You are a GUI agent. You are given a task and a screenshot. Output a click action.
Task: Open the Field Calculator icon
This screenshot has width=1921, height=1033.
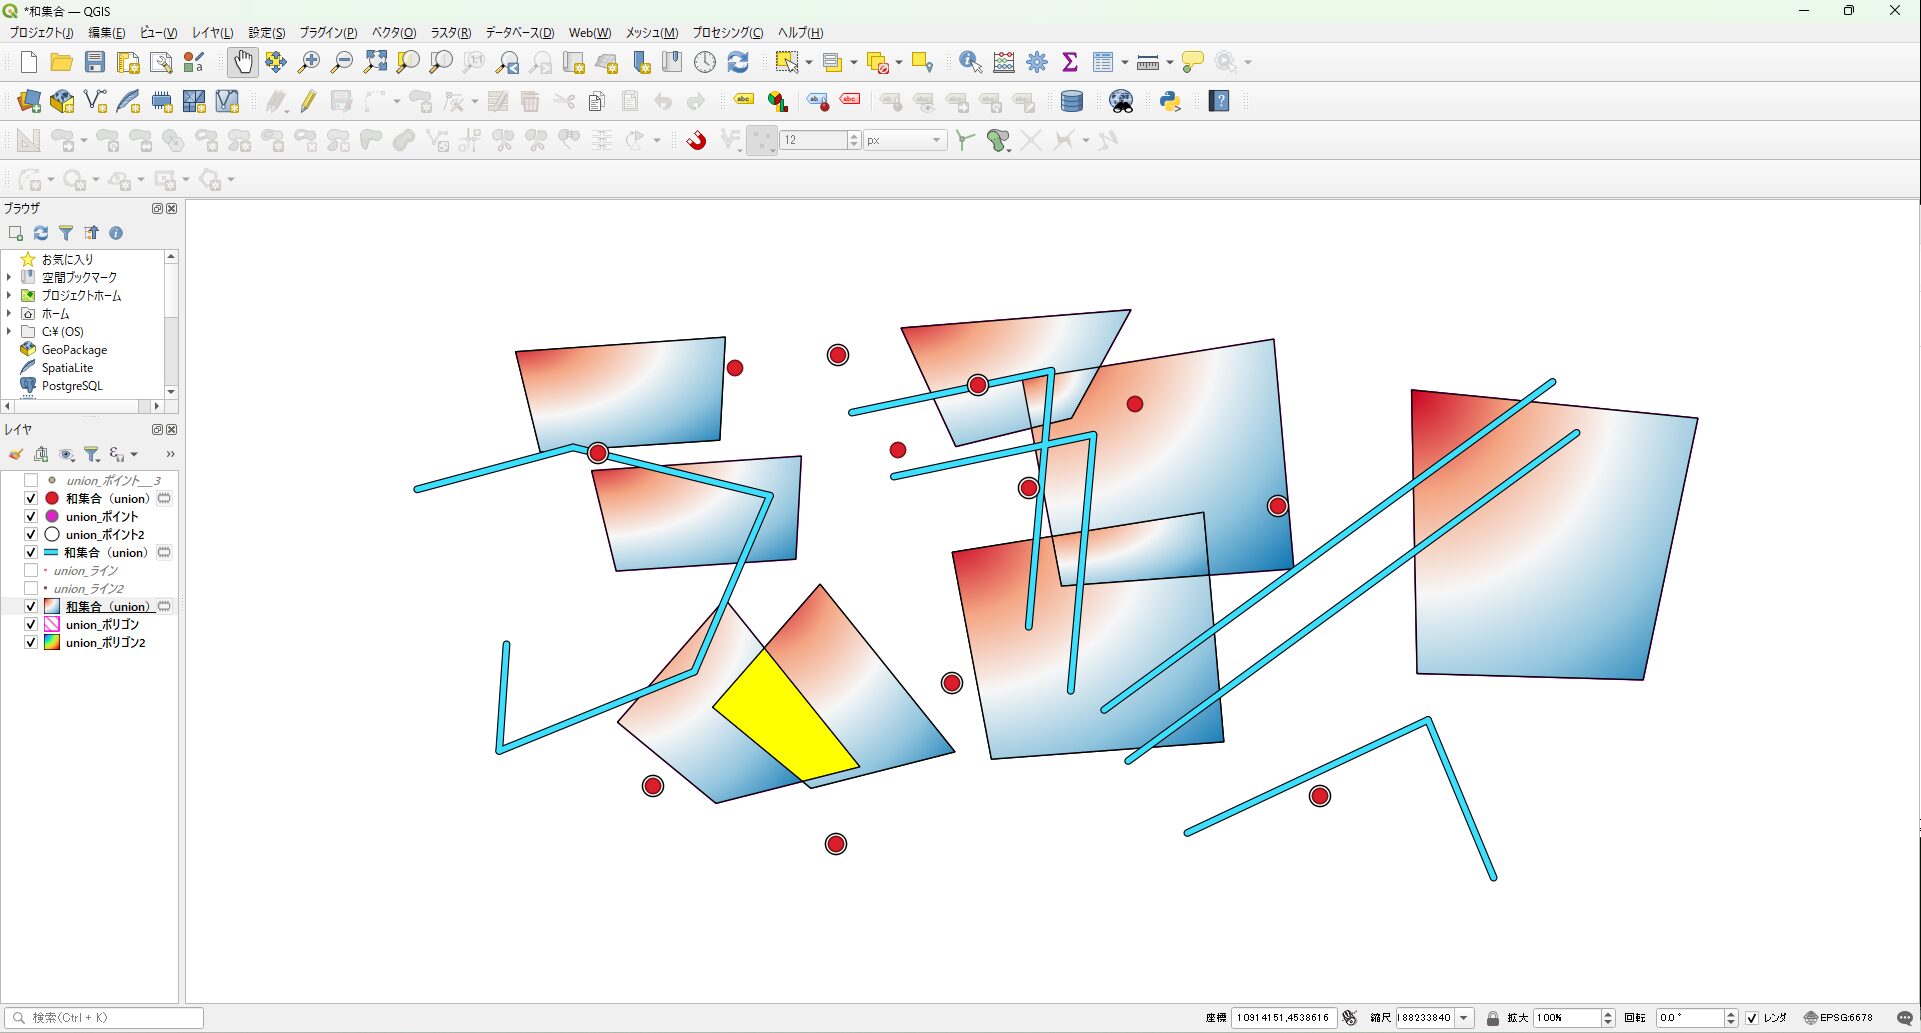tap(1004, 62)
